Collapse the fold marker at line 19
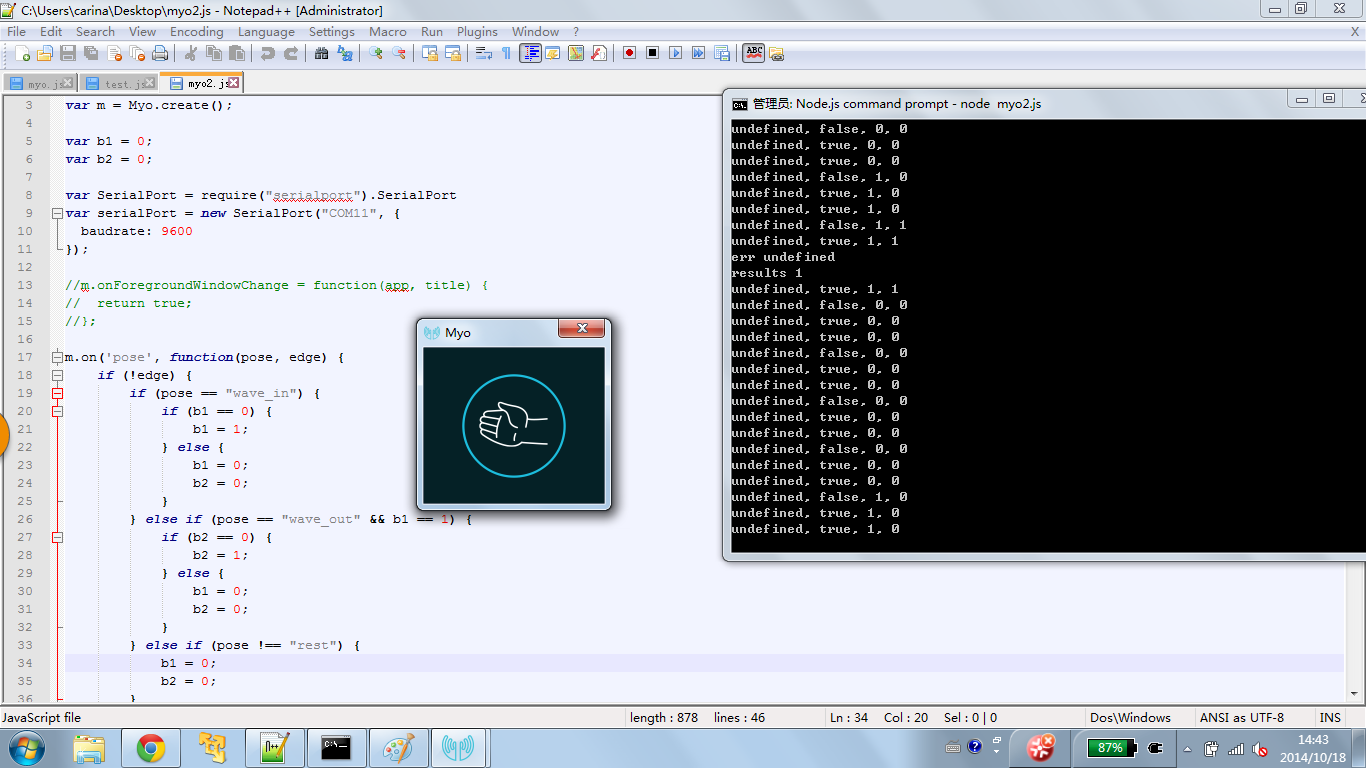Viewport: 1366px width, 768px height. click(x=57, y=393)
